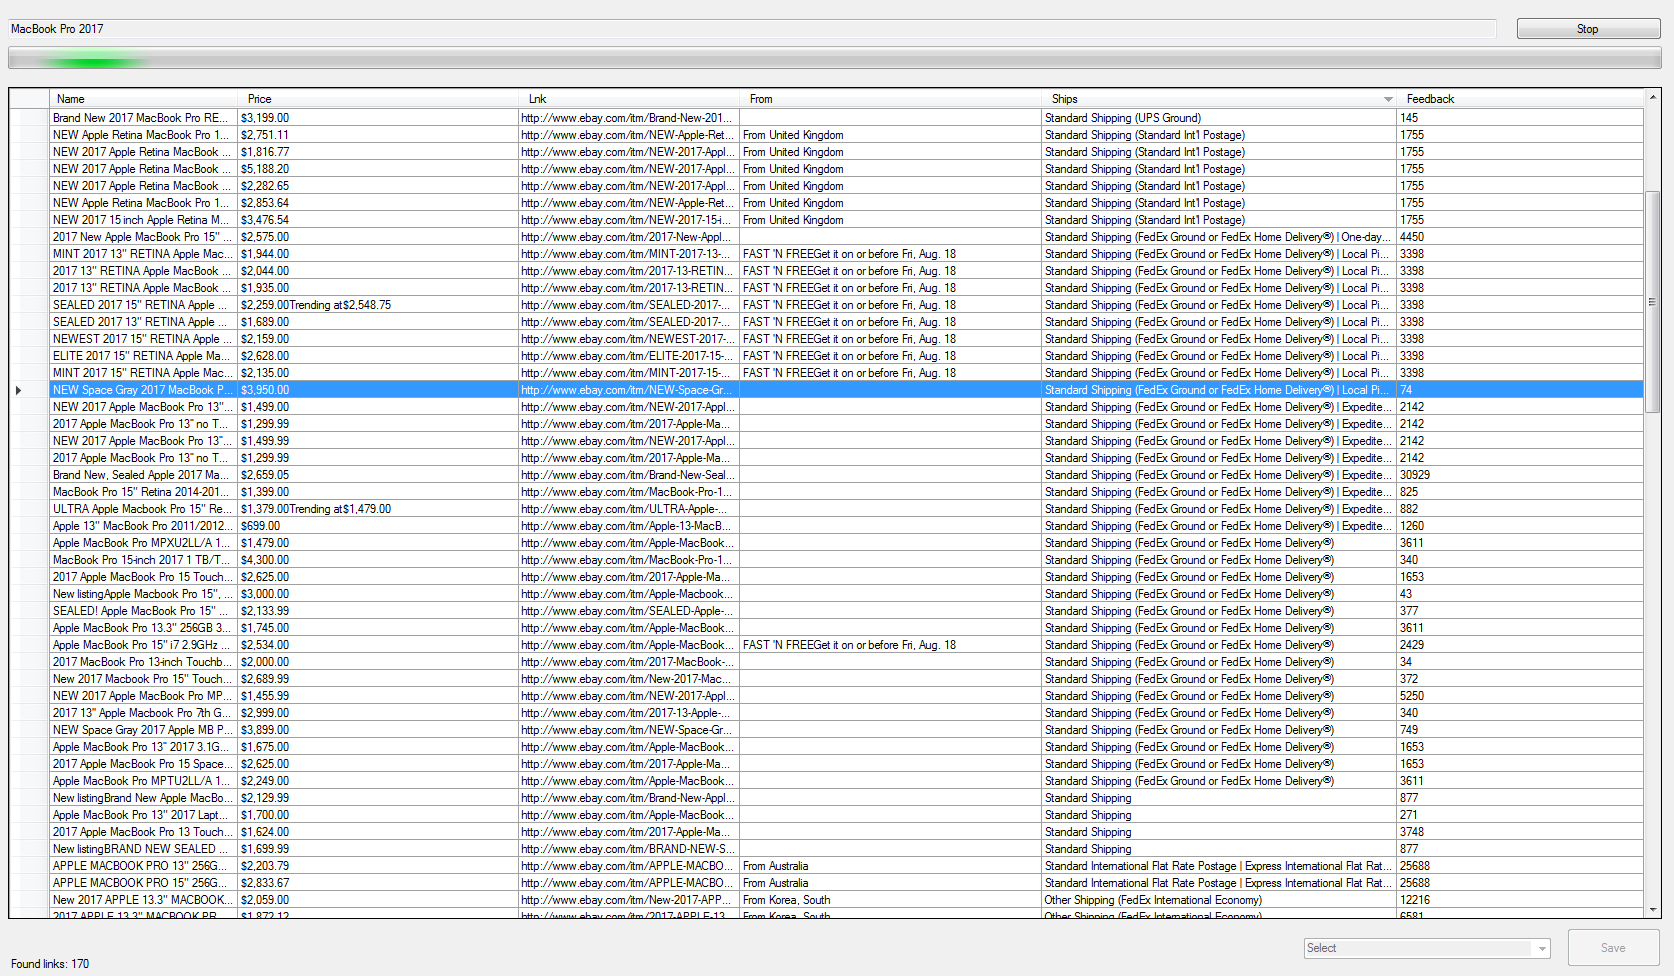Click the $3,476.54 price cell

378,220
